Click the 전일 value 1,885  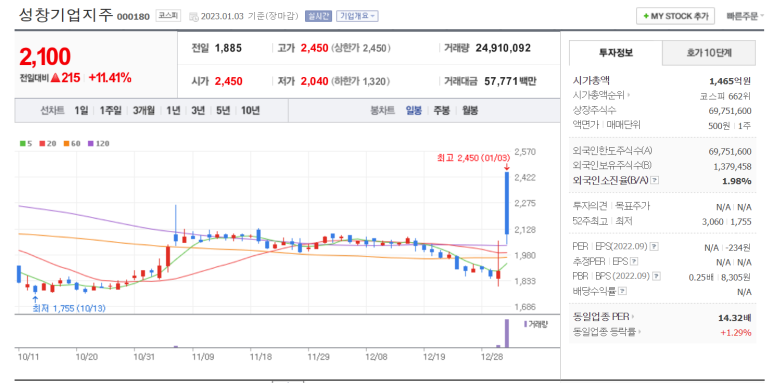pos(228,48)
